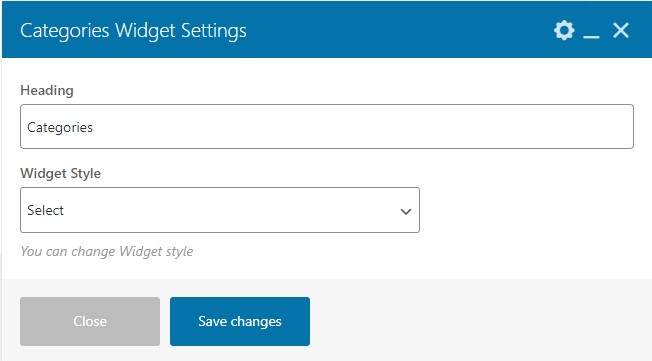
Task: Click the Save changes button
Action: [240, 321]
